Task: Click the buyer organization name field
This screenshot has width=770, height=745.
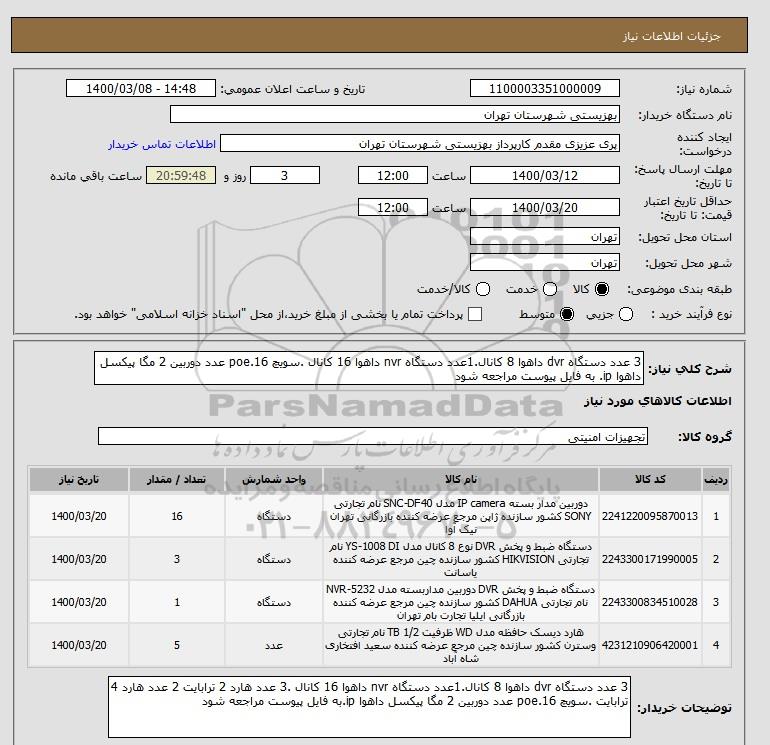Action: pyautogui.click(x=395, y=114)
